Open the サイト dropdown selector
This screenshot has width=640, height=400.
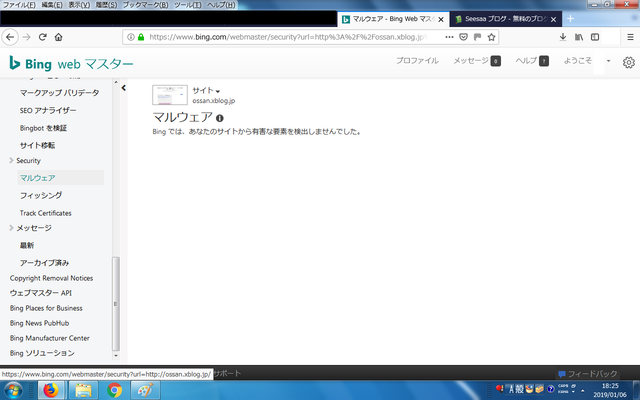206,91
